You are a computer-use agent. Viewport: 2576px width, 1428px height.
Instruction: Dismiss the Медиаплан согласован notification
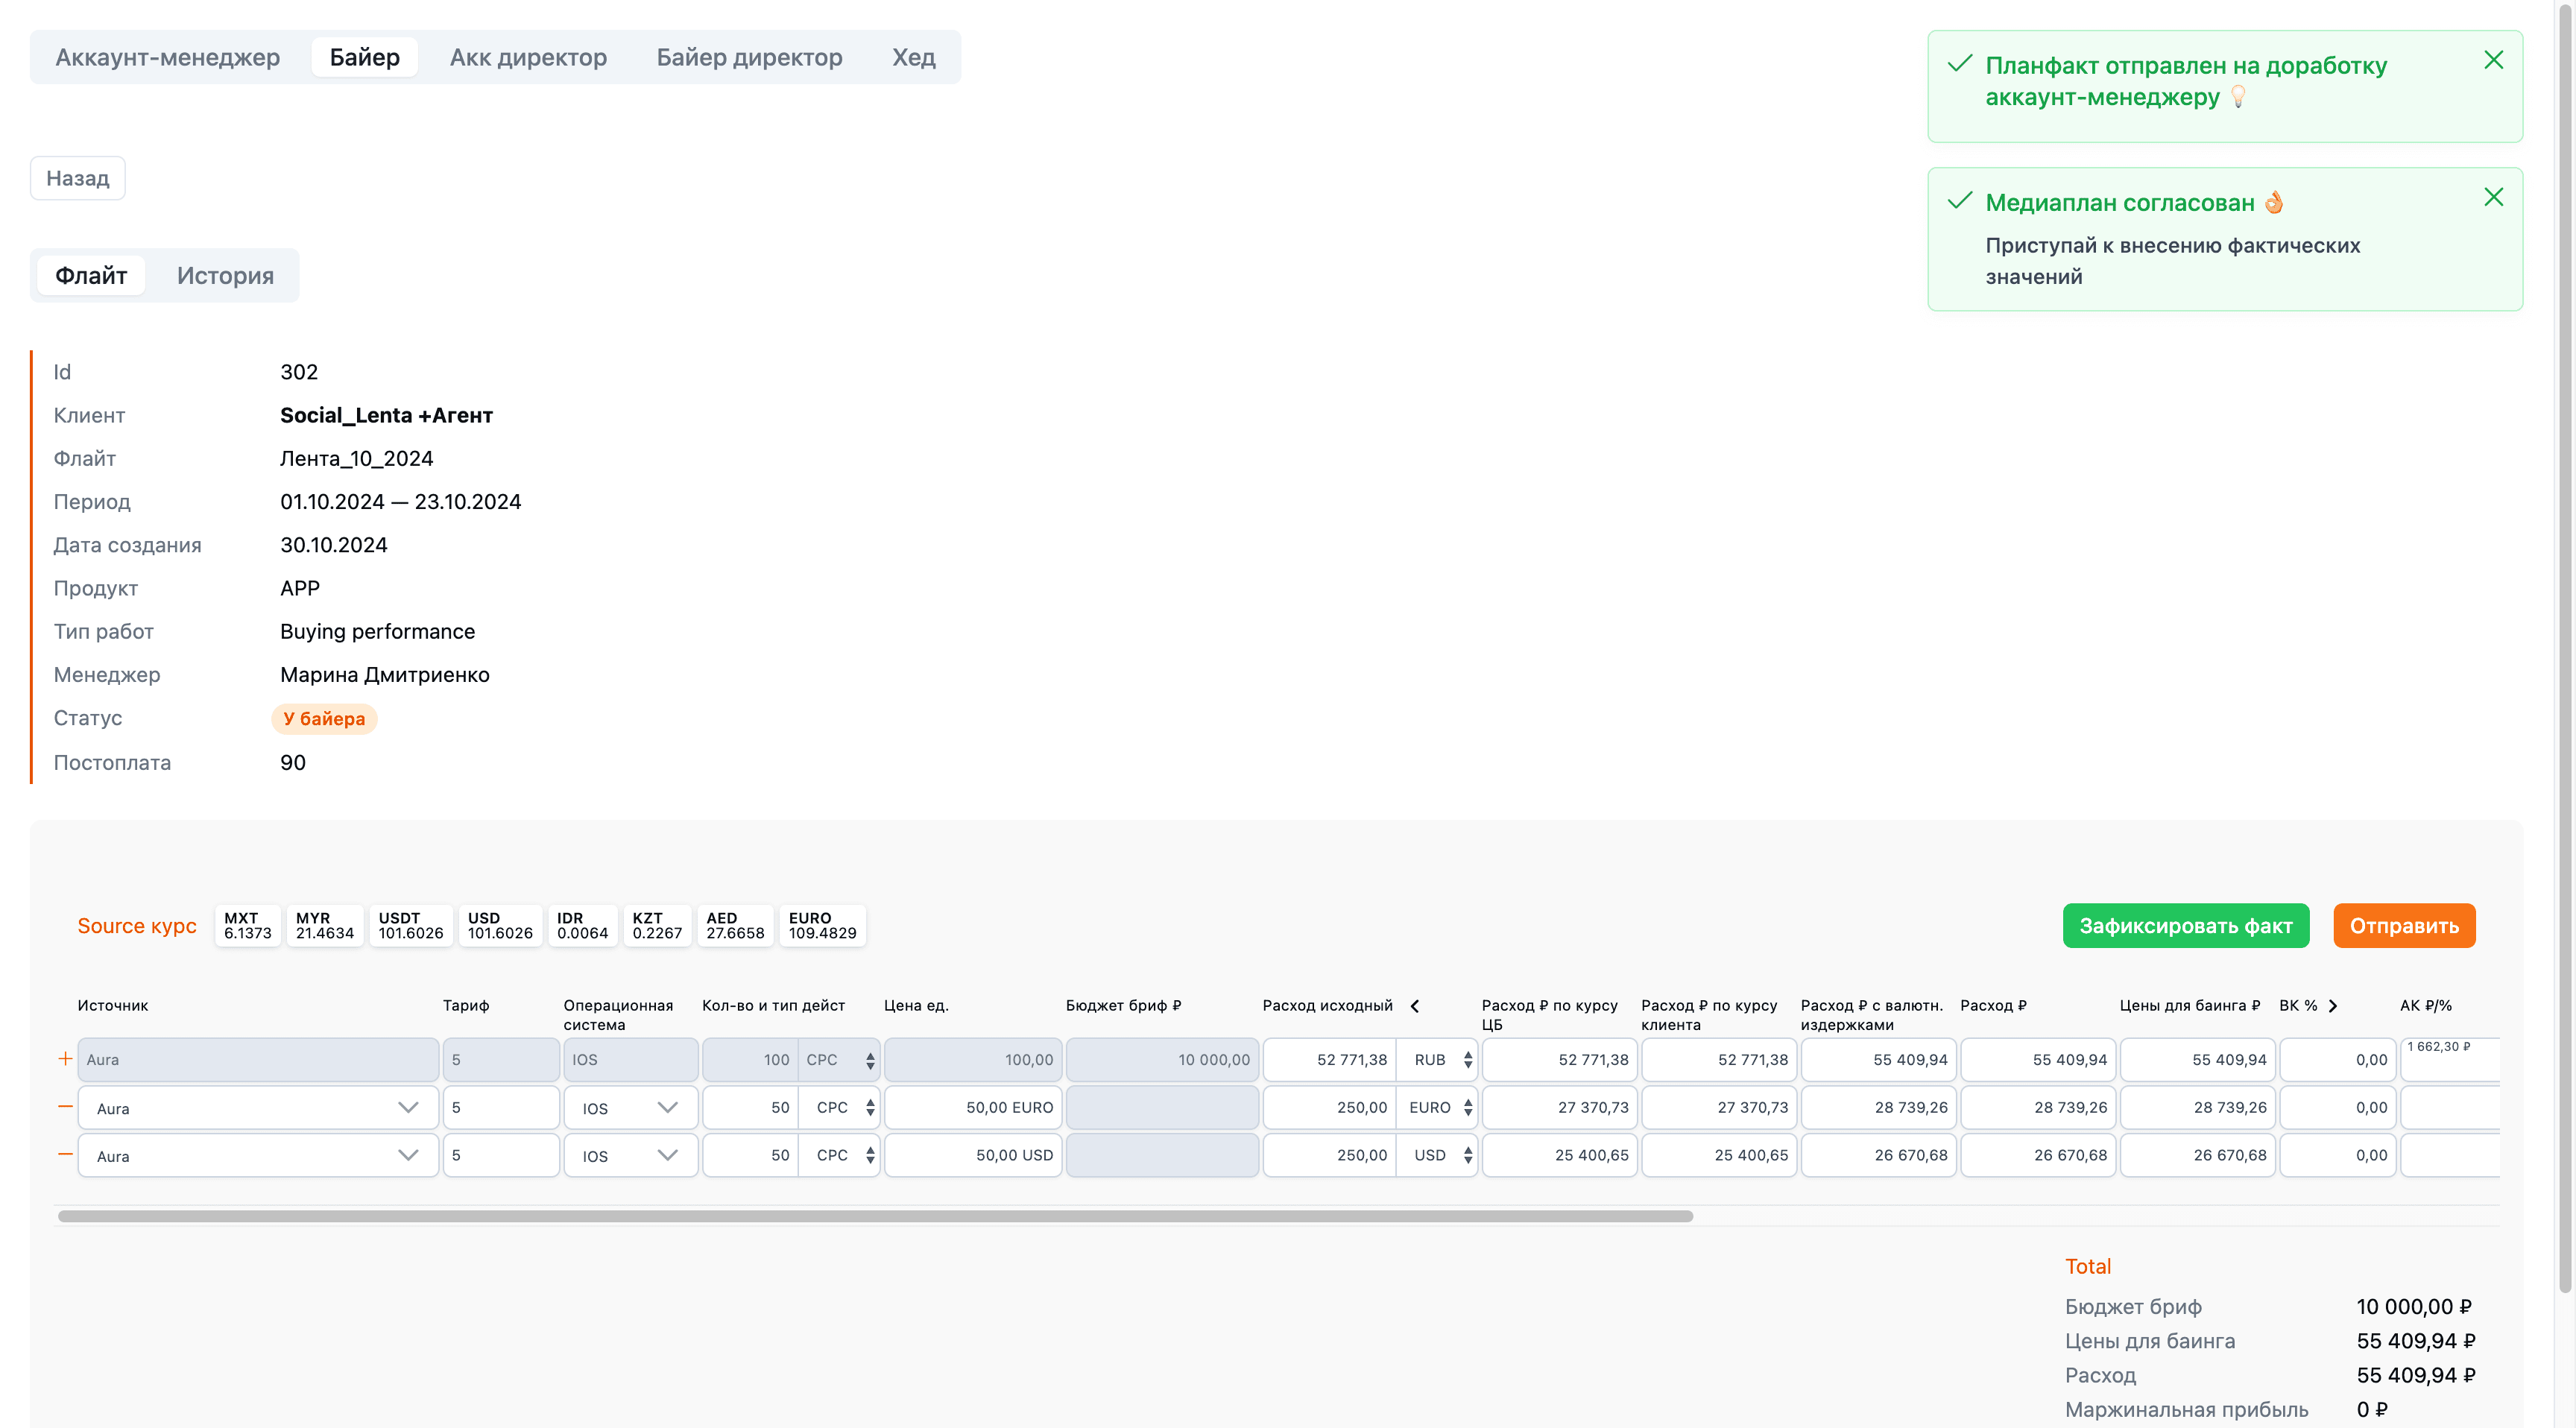[x=2493, y=197]
